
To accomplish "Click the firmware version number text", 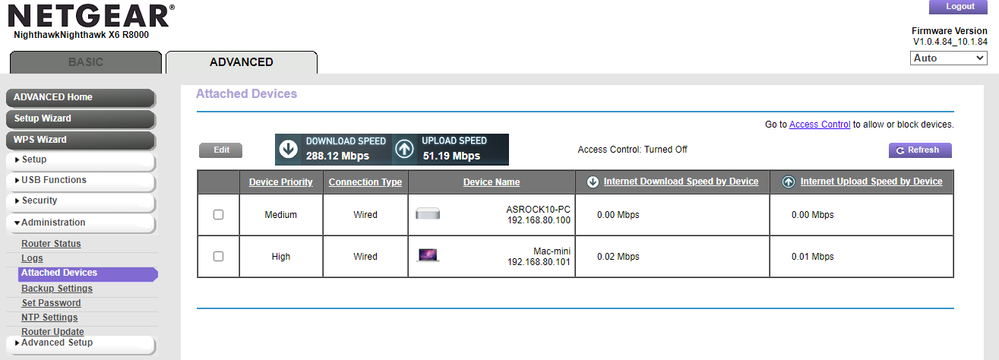I will [x=950, y=41].
